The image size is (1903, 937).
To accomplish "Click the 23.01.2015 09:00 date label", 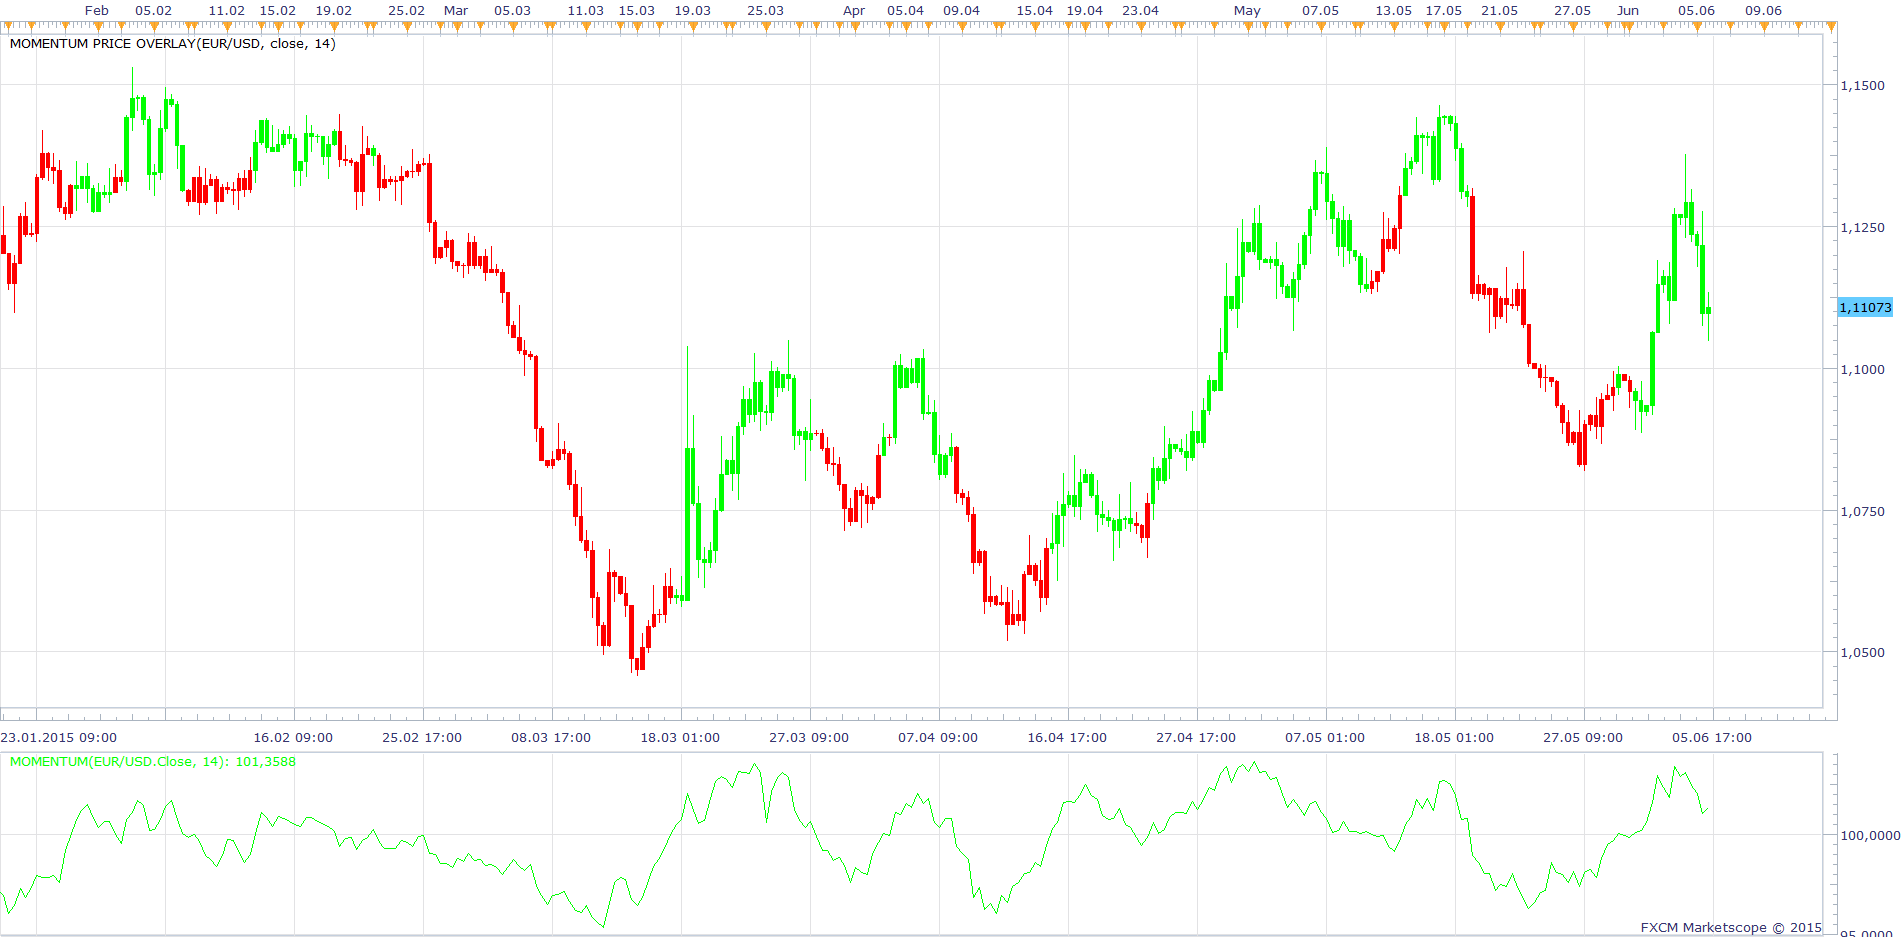I will 58,738.
